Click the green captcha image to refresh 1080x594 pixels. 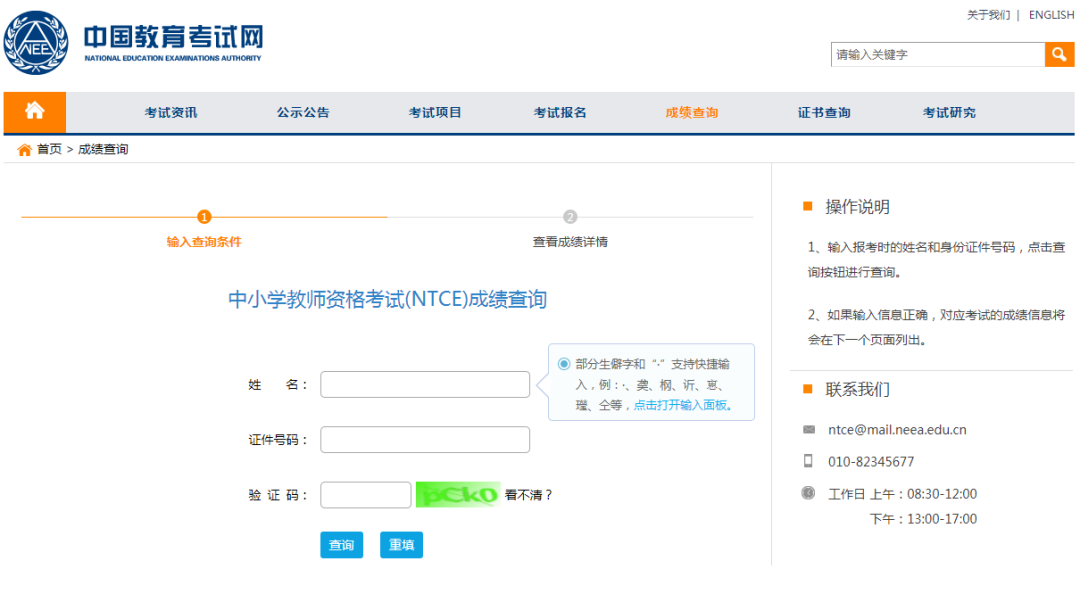[457, 494]
